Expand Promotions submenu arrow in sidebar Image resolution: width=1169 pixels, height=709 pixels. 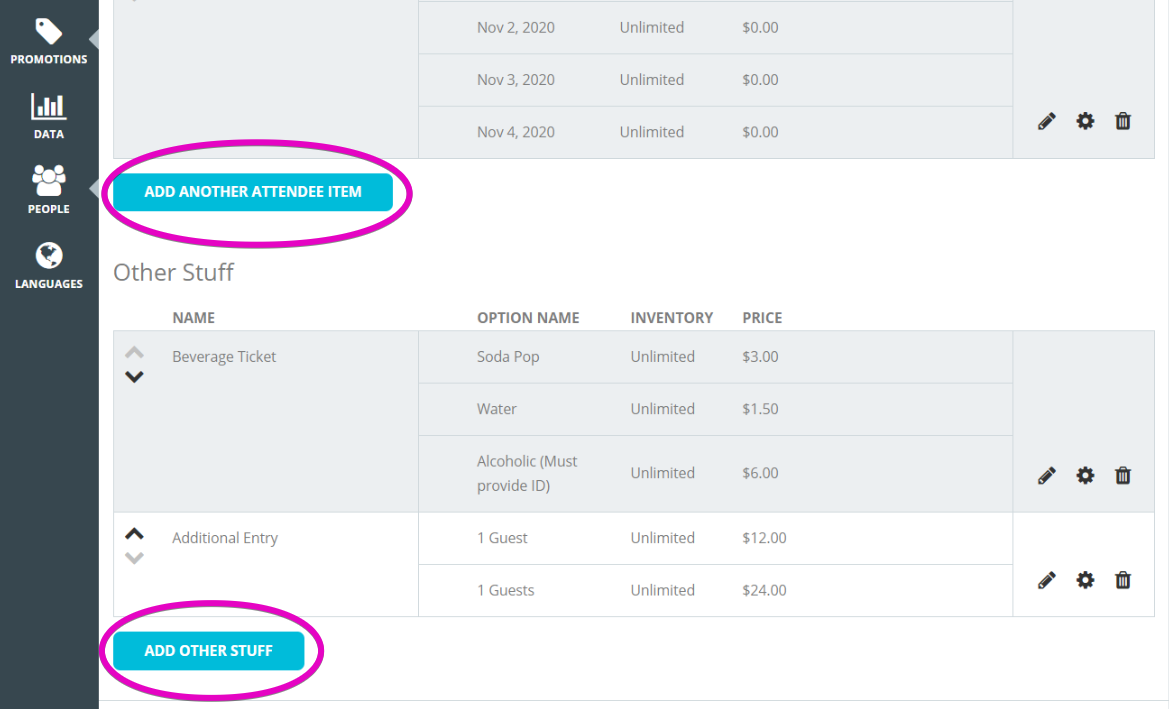94,39
